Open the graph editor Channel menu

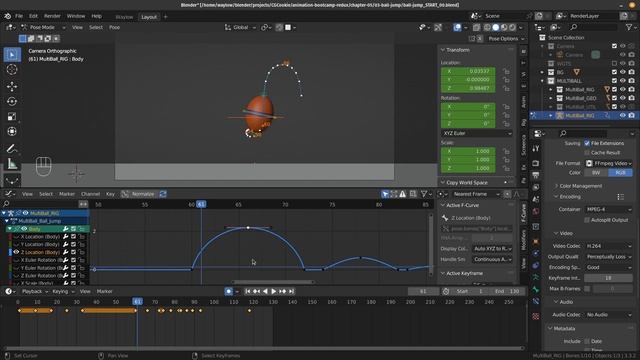tap(90, 194)
